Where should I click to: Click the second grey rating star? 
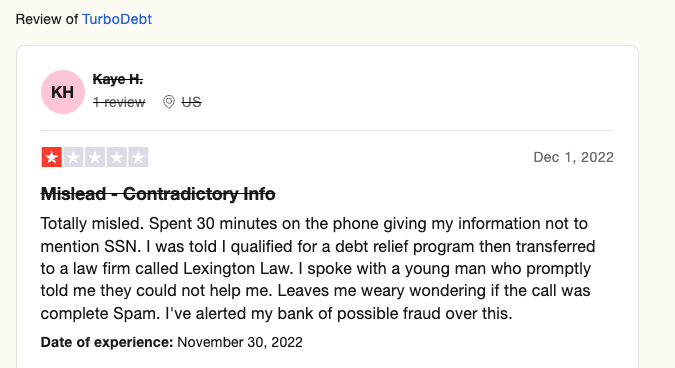pyautogui.click(x=74, y=157)
